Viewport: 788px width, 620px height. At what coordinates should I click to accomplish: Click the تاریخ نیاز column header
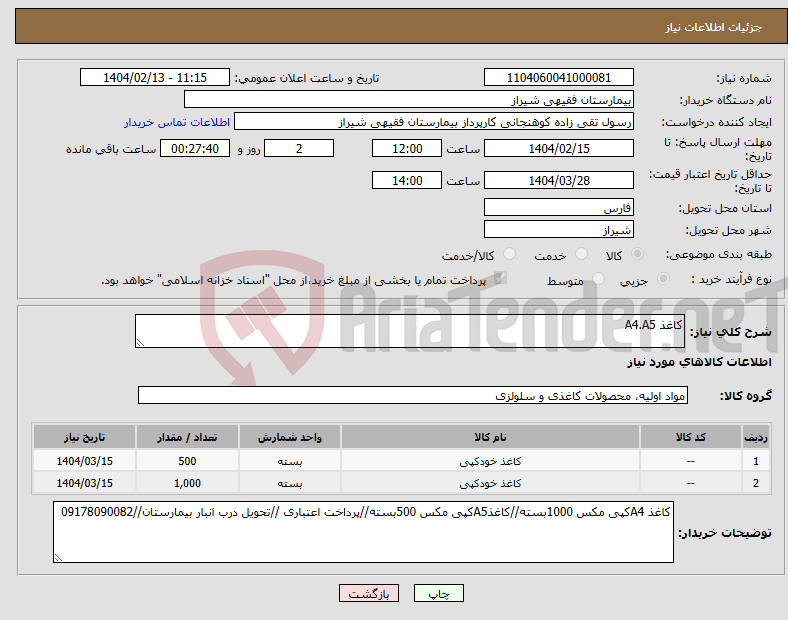pos(84,437)
